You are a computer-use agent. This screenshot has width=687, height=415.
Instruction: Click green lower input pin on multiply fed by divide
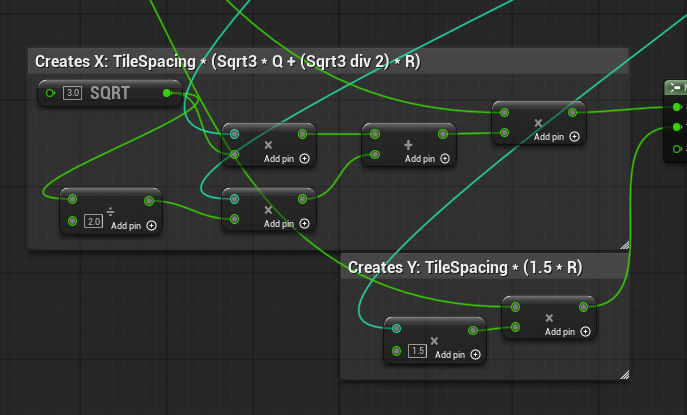point(234,219)
